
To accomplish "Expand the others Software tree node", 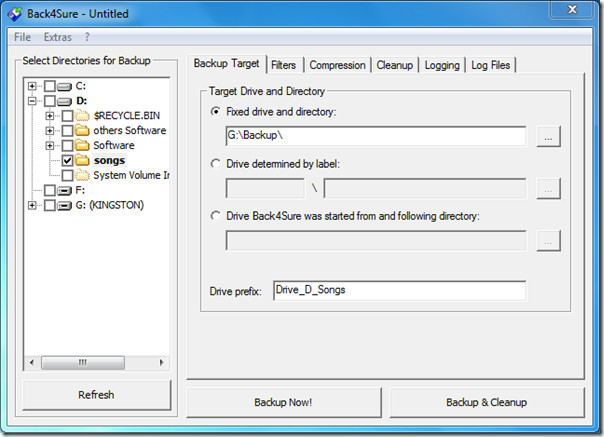I will [x=50, y=131].
